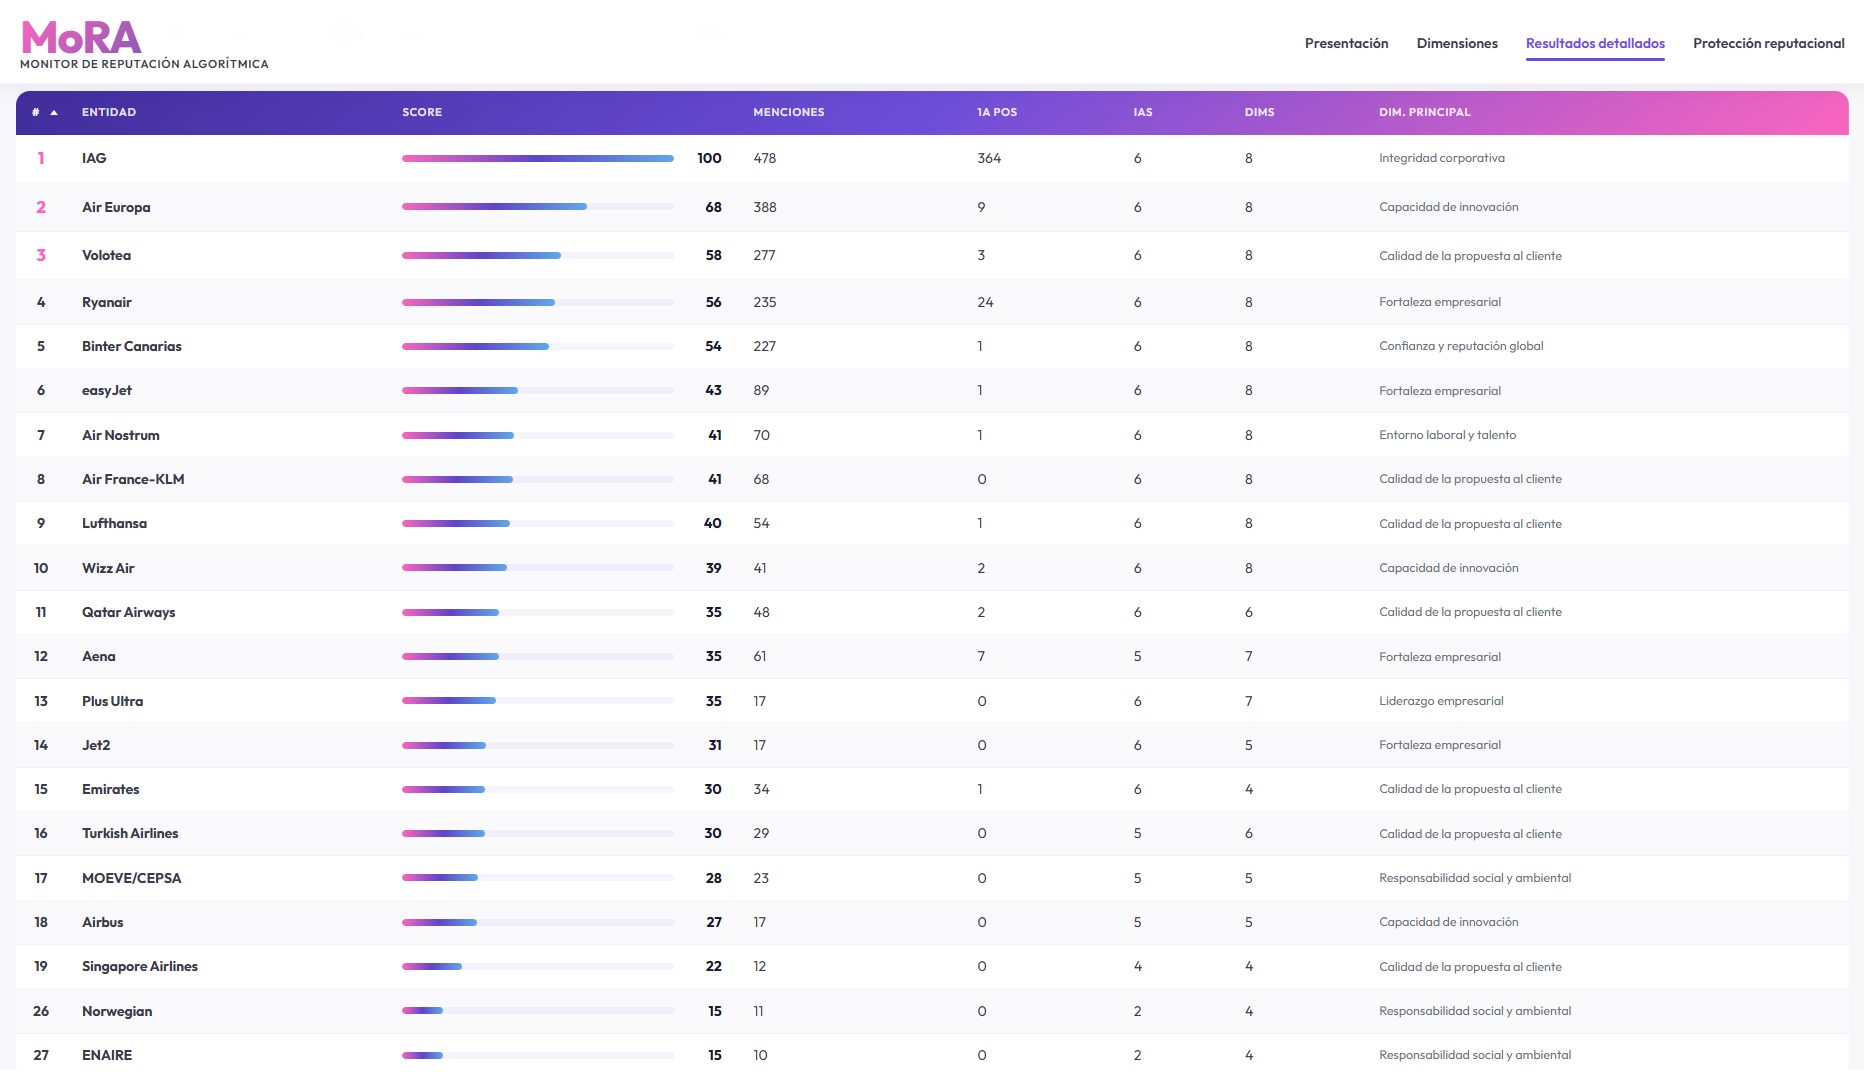Select Singapore Airlines entity
The height and width of the screenshot is (1080, 1875).
(140, 967)
